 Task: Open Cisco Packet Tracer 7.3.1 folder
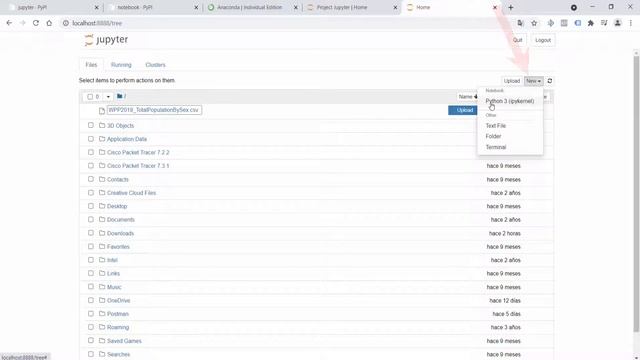click(138, 166)
